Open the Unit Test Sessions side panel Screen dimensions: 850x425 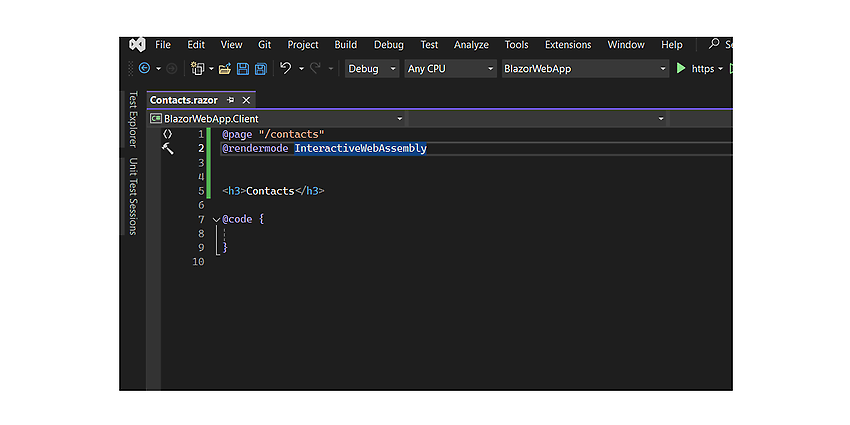[133, 196]
